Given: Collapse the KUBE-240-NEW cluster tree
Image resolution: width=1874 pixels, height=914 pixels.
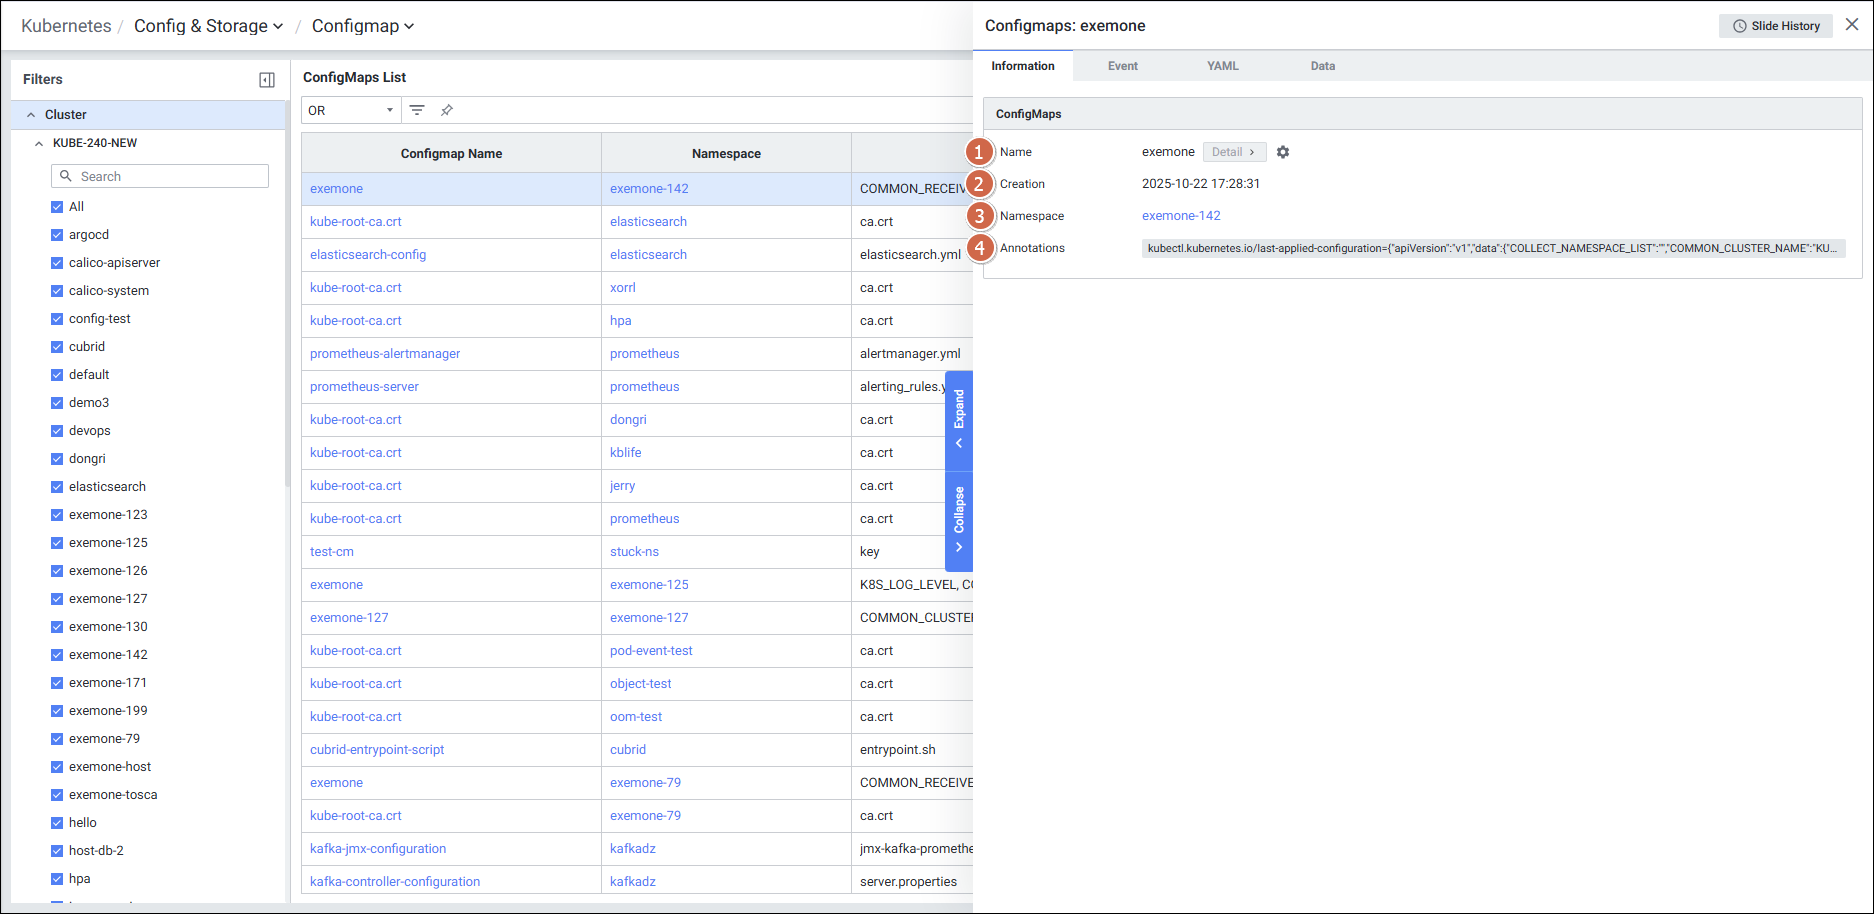Looking at the screenshot, I should click(39, 143).
